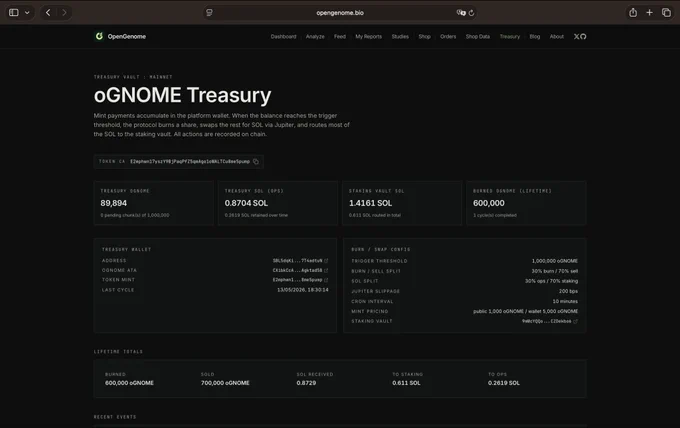680x428 pixels.
Task: Open the translate icon in the address bar
Action: click(x=461, y=13)
